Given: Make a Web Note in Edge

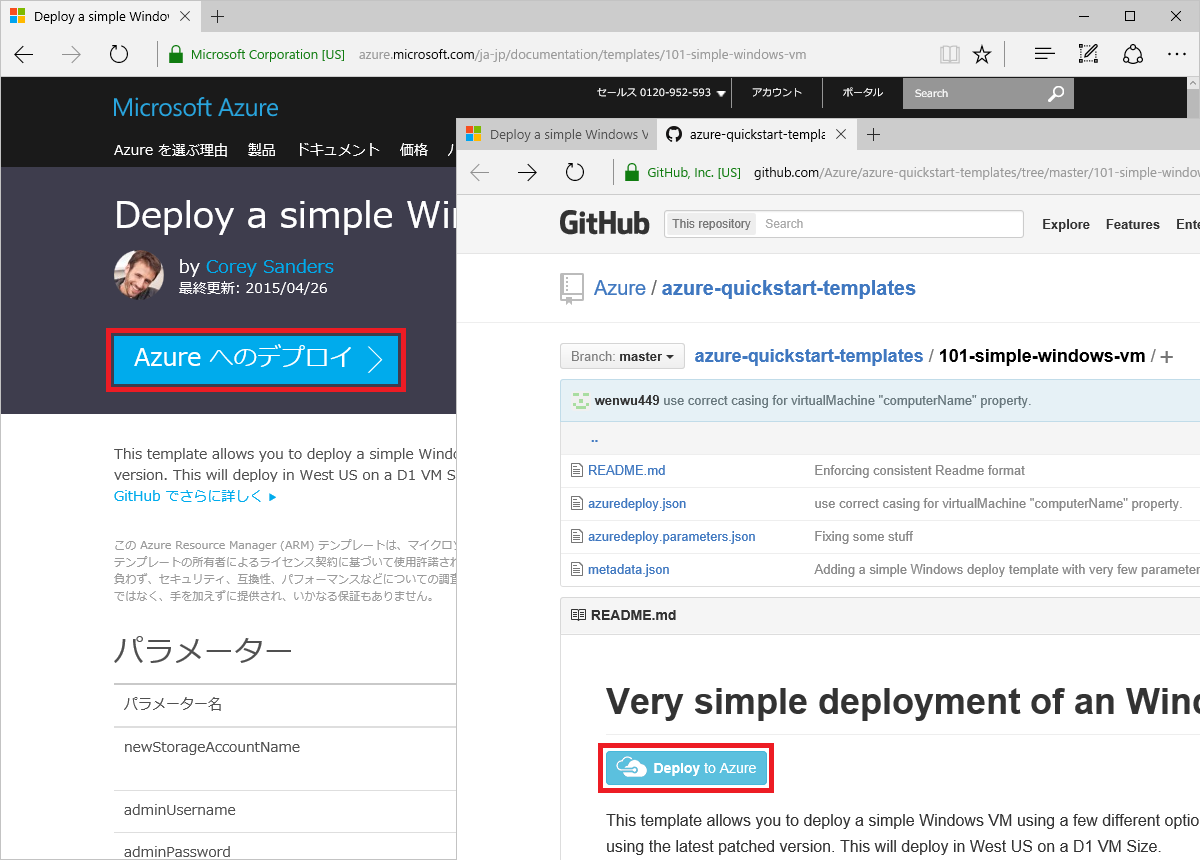Looking at the screenshot, I should 1088,54.
